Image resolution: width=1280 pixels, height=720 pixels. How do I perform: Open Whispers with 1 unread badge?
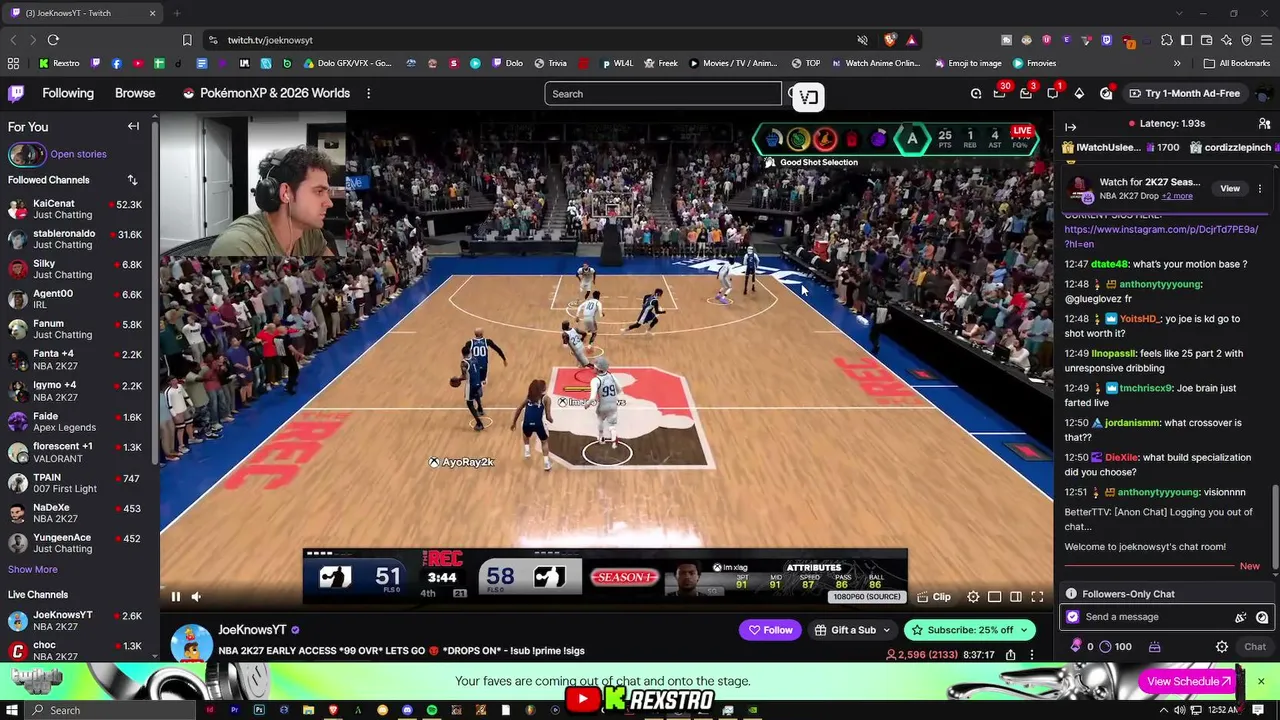(1053, 93)
